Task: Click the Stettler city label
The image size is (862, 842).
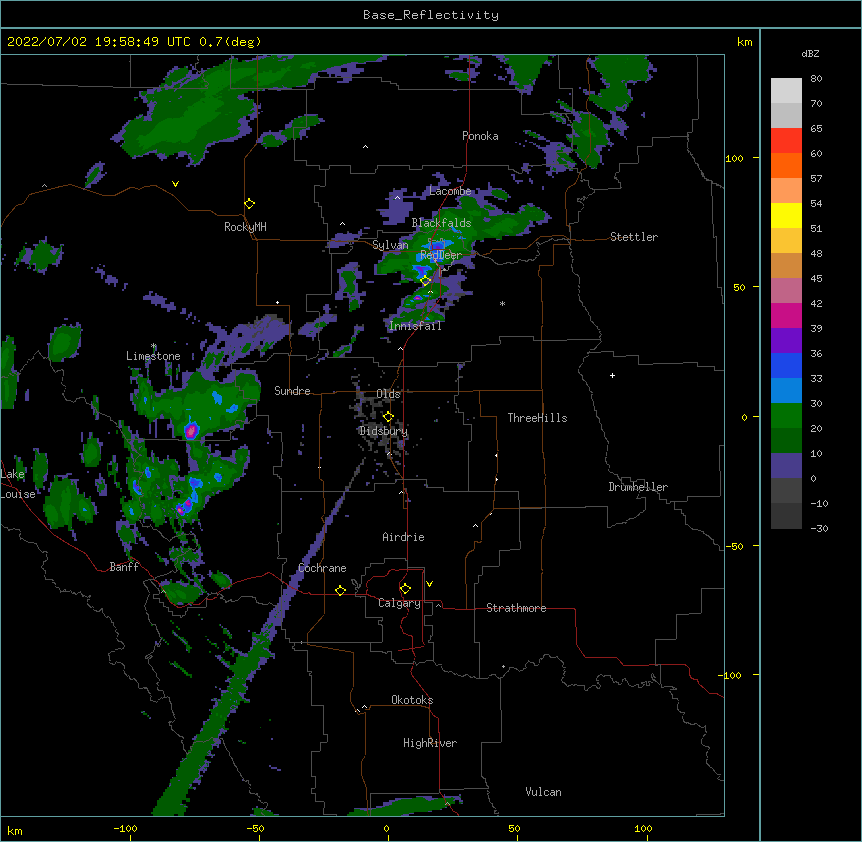Action: click(x=634, y=237)
